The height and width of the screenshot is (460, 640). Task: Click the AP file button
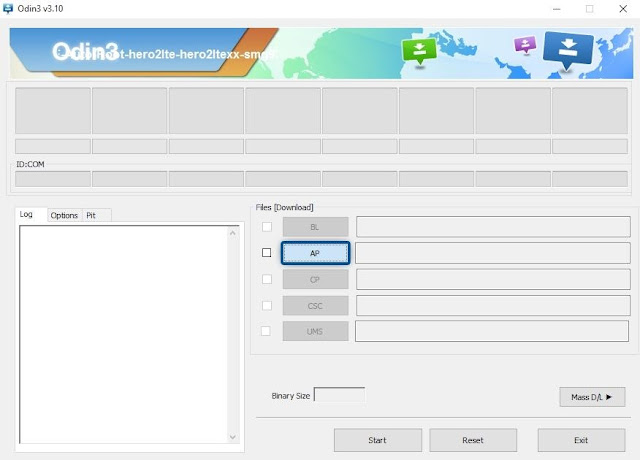(x=315, y=253)
